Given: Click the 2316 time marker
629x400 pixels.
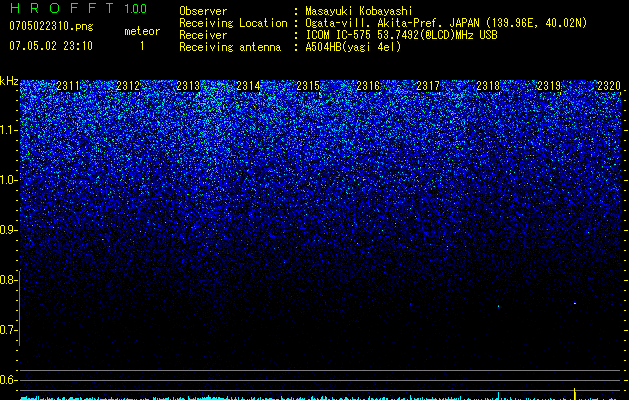Looking at the screenshot, I should (x=368, y=86).
